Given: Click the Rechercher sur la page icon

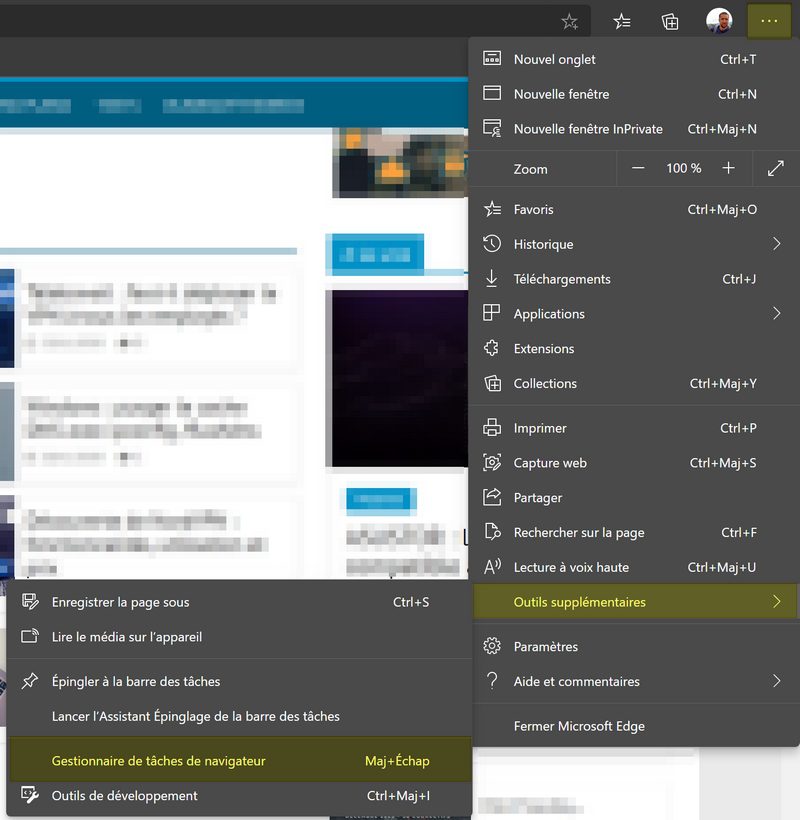Looking at the screenshot, I should (492, 532).
